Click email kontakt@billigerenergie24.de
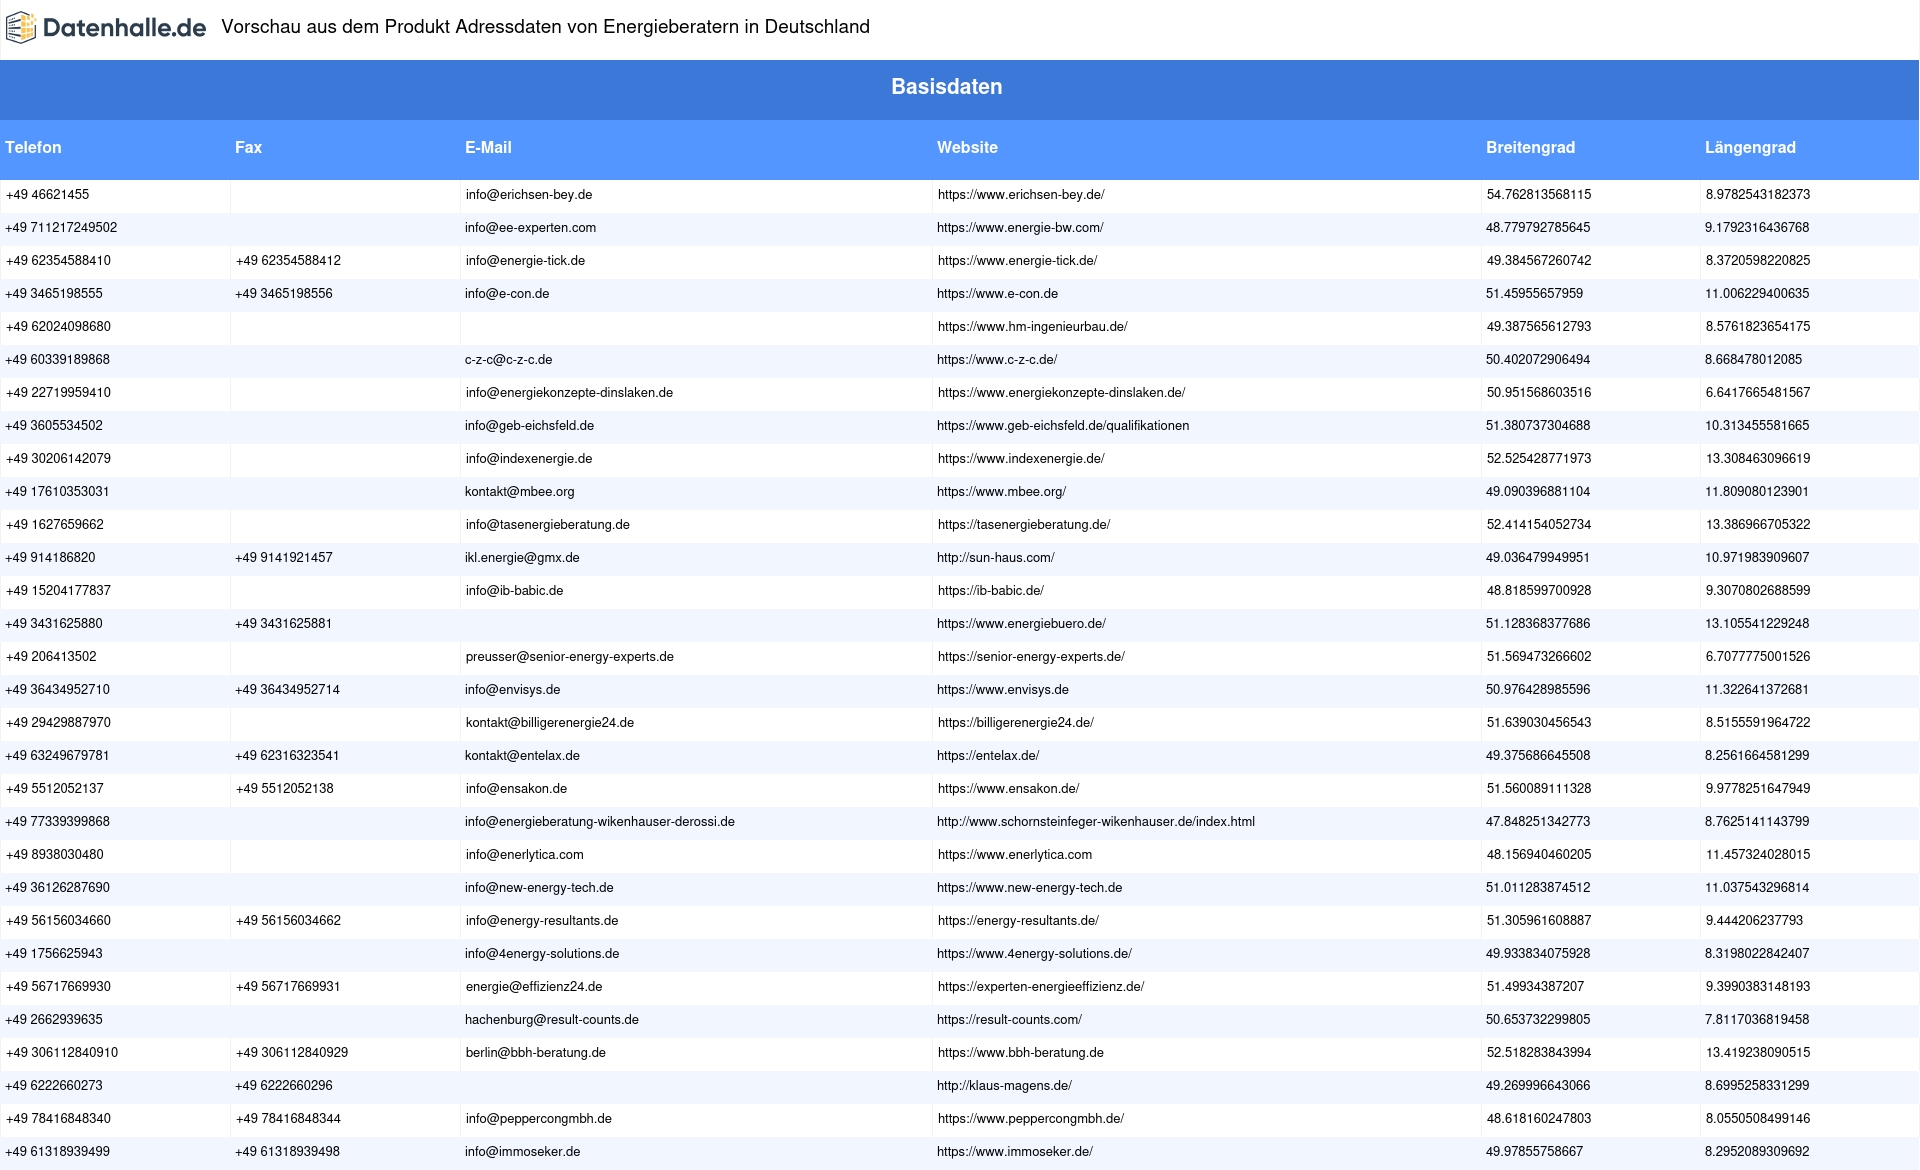 (550, 723)
